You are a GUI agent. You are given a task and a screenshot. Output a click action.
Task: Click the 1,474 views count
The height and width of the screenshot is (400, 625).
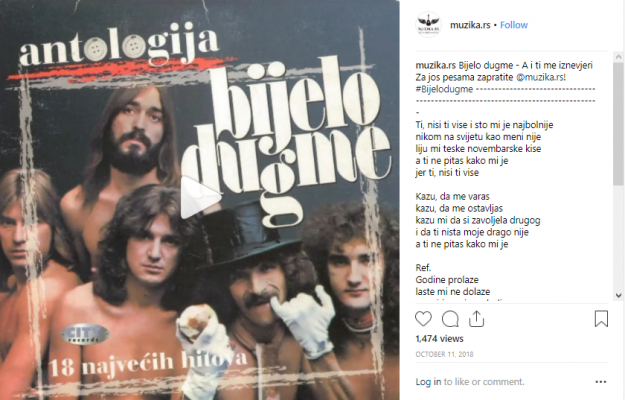439,339
